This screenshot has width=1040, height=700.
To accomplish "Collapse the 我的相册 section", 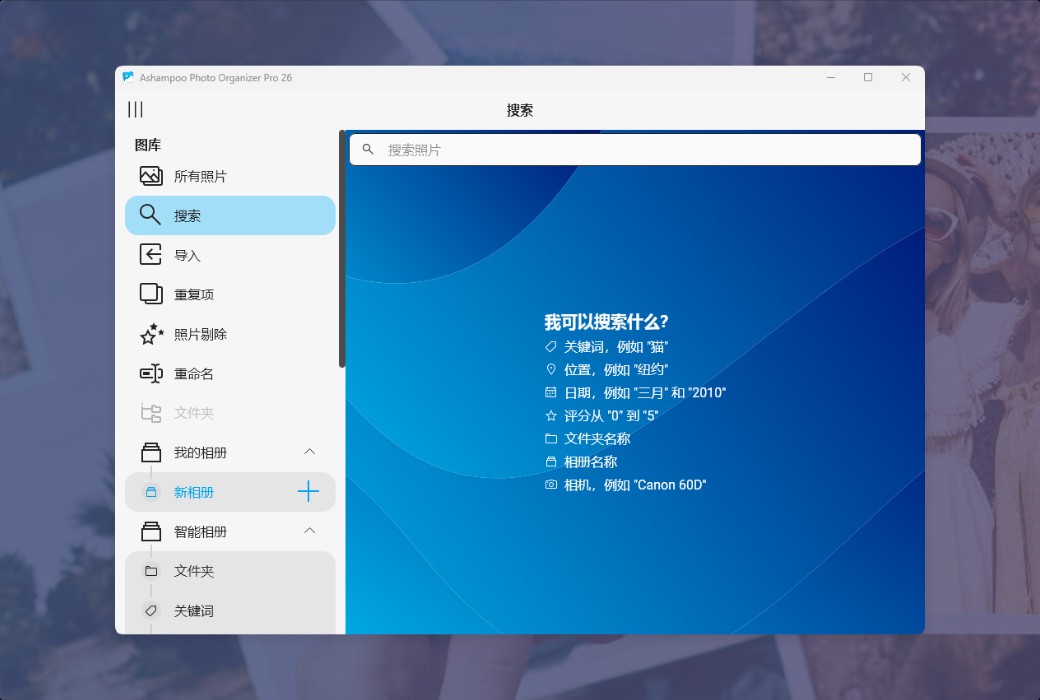I will point(310,452).
